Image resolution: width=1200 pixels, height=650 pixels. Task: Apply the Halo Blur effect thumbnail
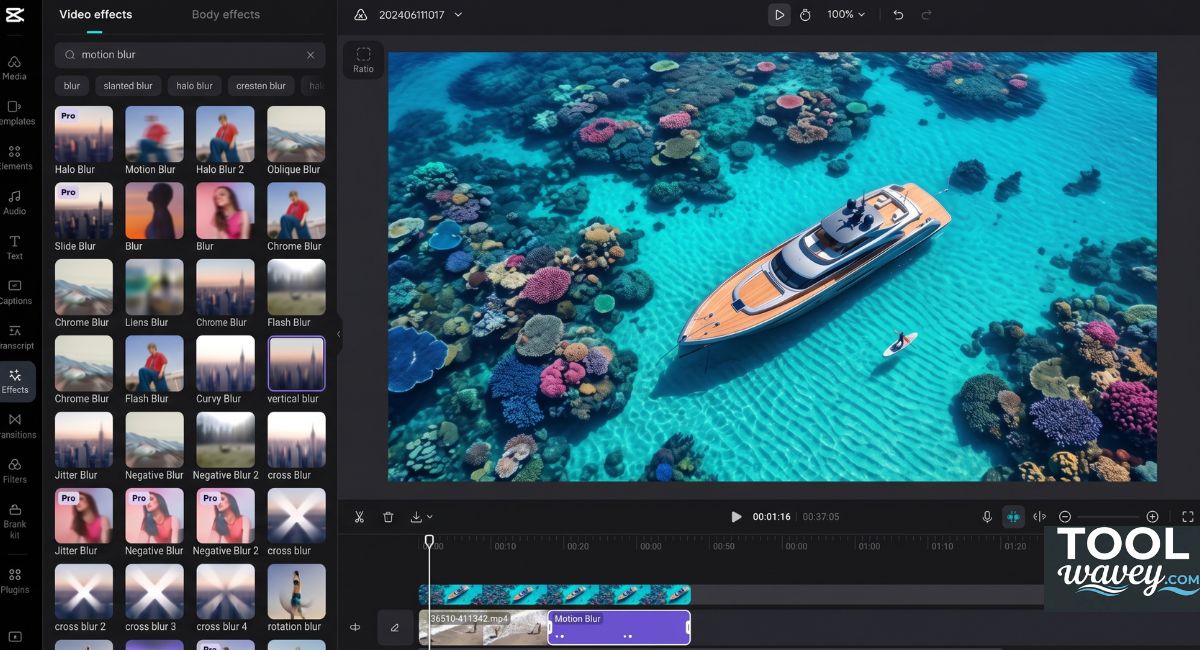[x=84, y=135]
